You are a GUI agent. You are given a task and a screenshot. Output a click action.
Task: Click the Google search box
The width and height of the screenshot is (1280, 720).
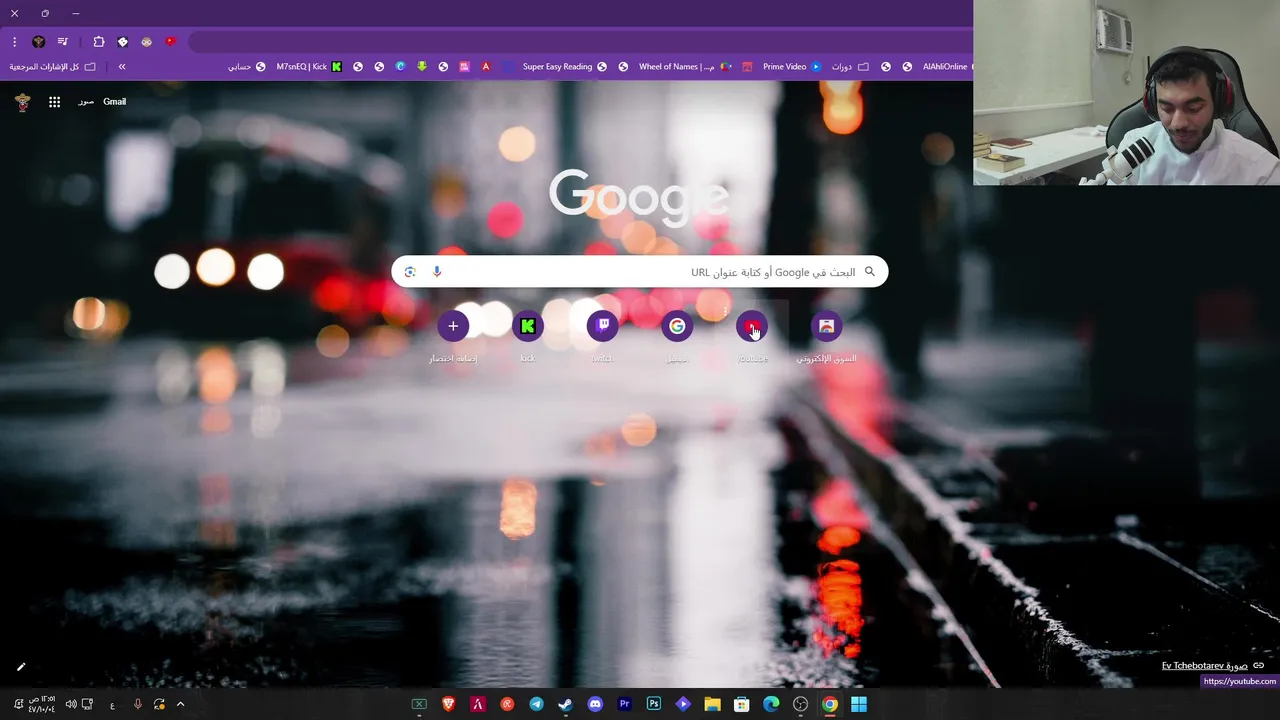[640, 272]
